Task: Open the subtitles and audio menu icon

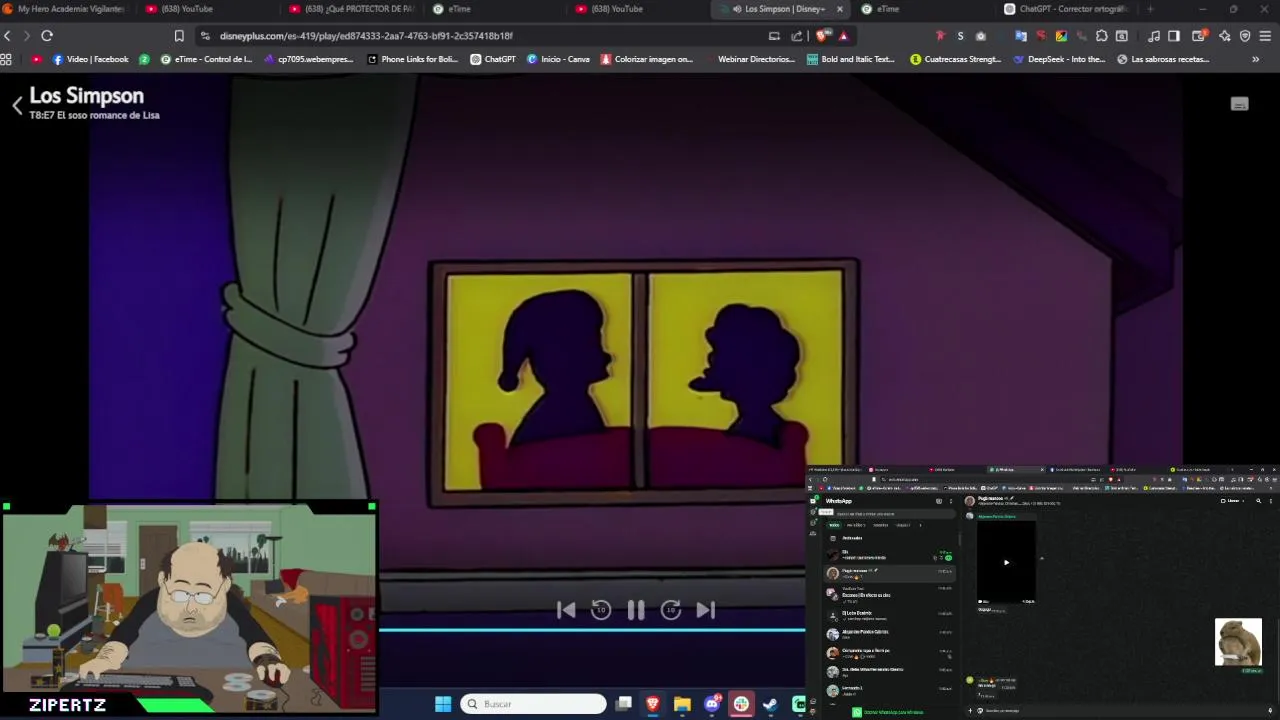Action: (1239, 104)
